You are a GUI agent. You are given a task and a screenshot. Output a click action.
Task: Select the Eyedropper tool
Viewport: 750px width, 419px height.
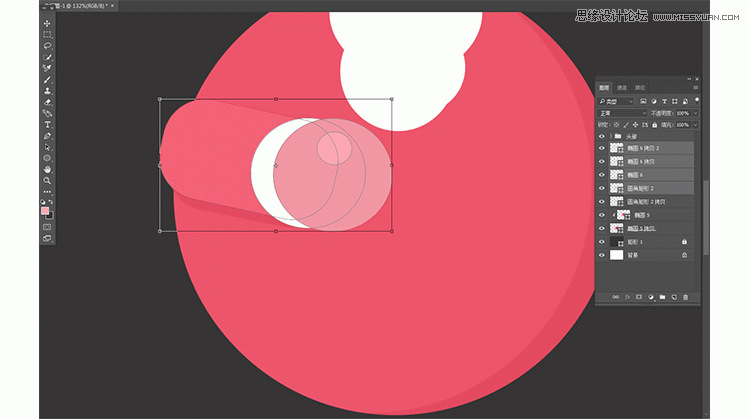point(47,68)
